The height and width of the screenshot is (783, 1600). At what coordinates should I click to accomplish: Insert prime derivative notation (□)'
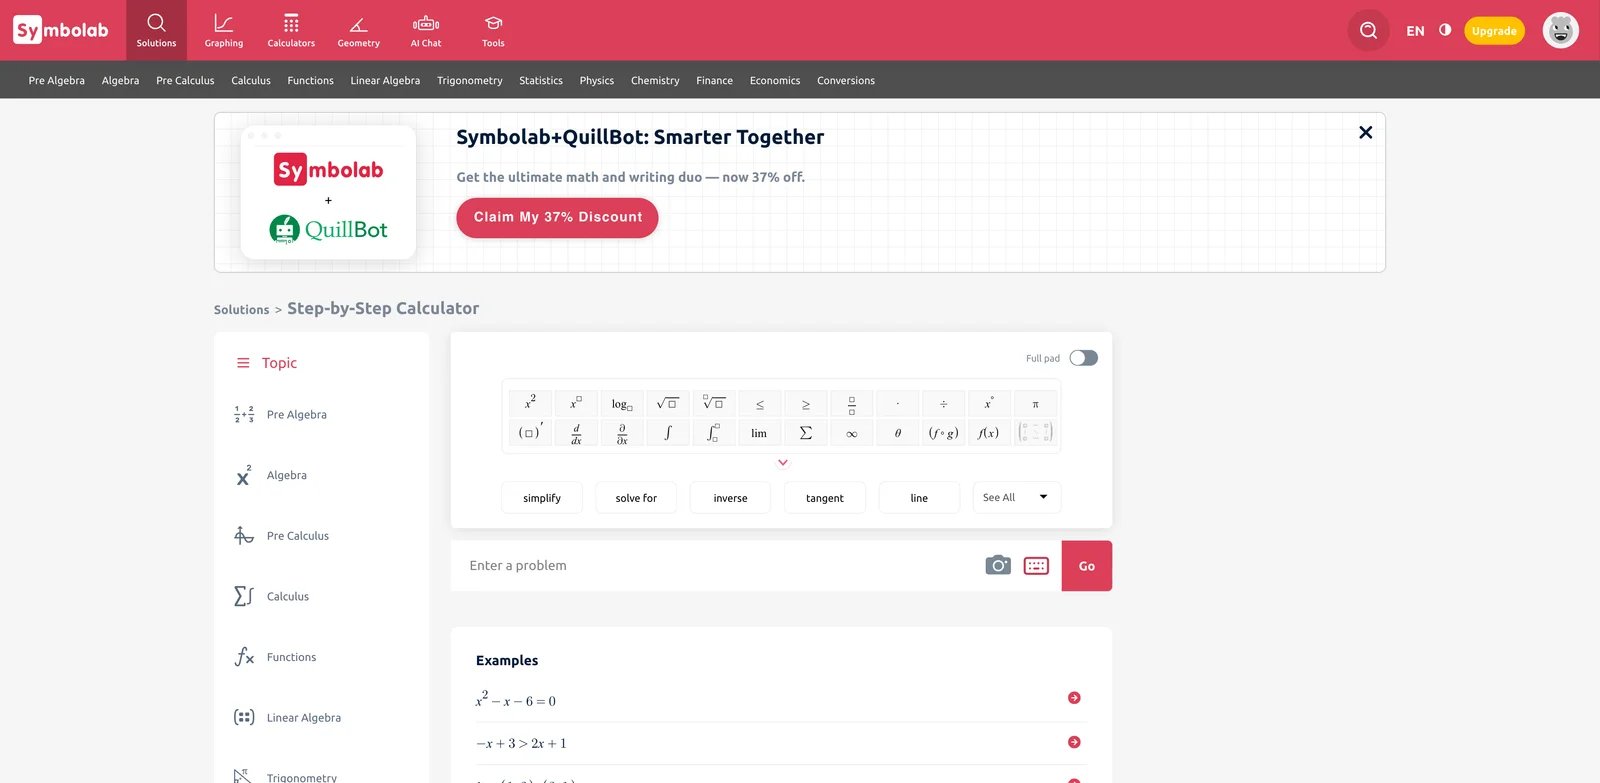pos(530,433)
